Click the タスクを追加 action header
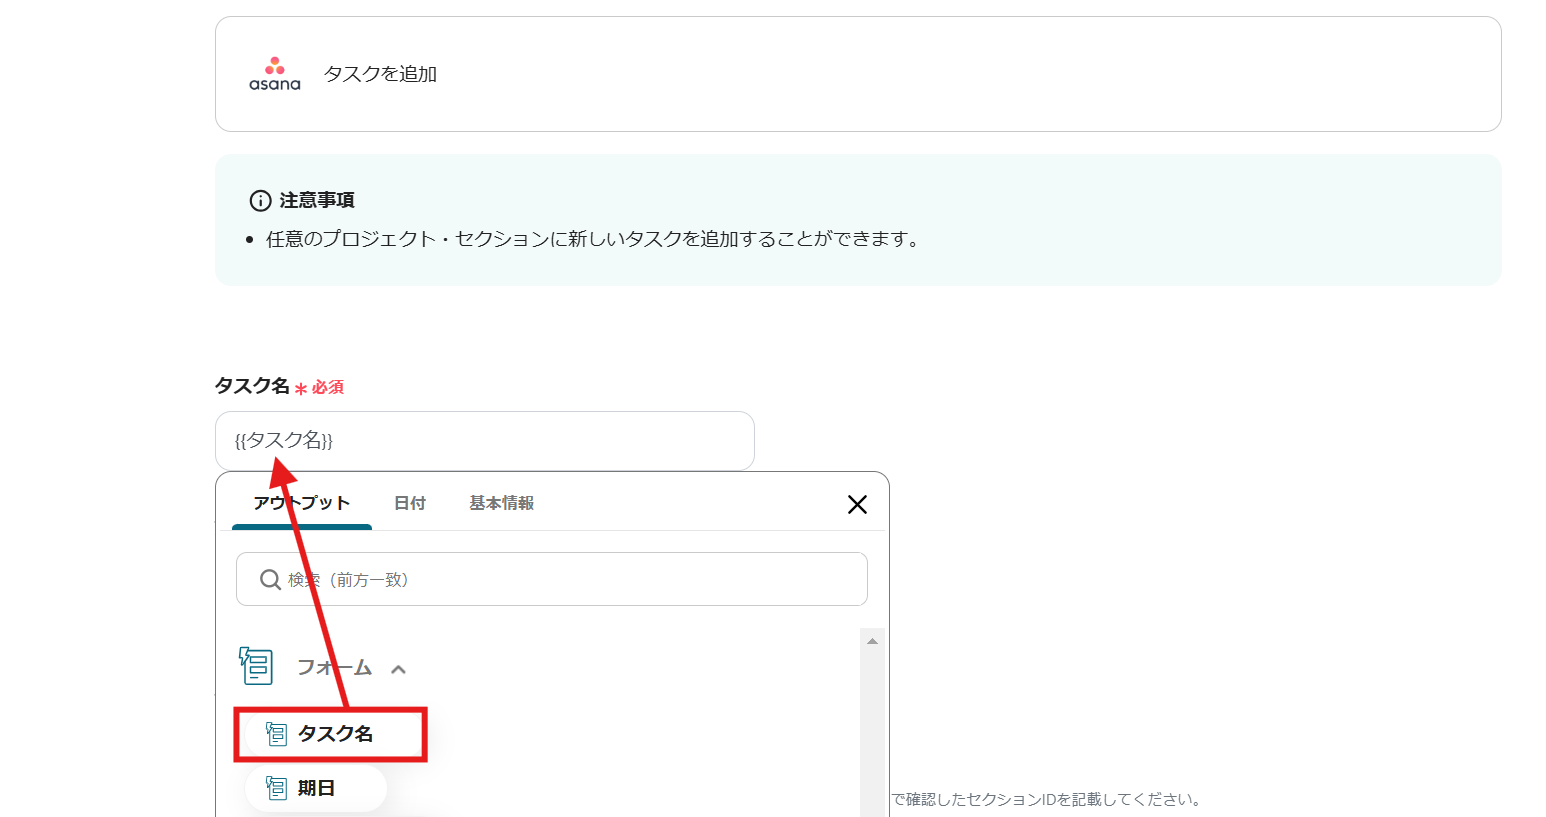This screenshot has width=1546, height=817. [380, 74]
